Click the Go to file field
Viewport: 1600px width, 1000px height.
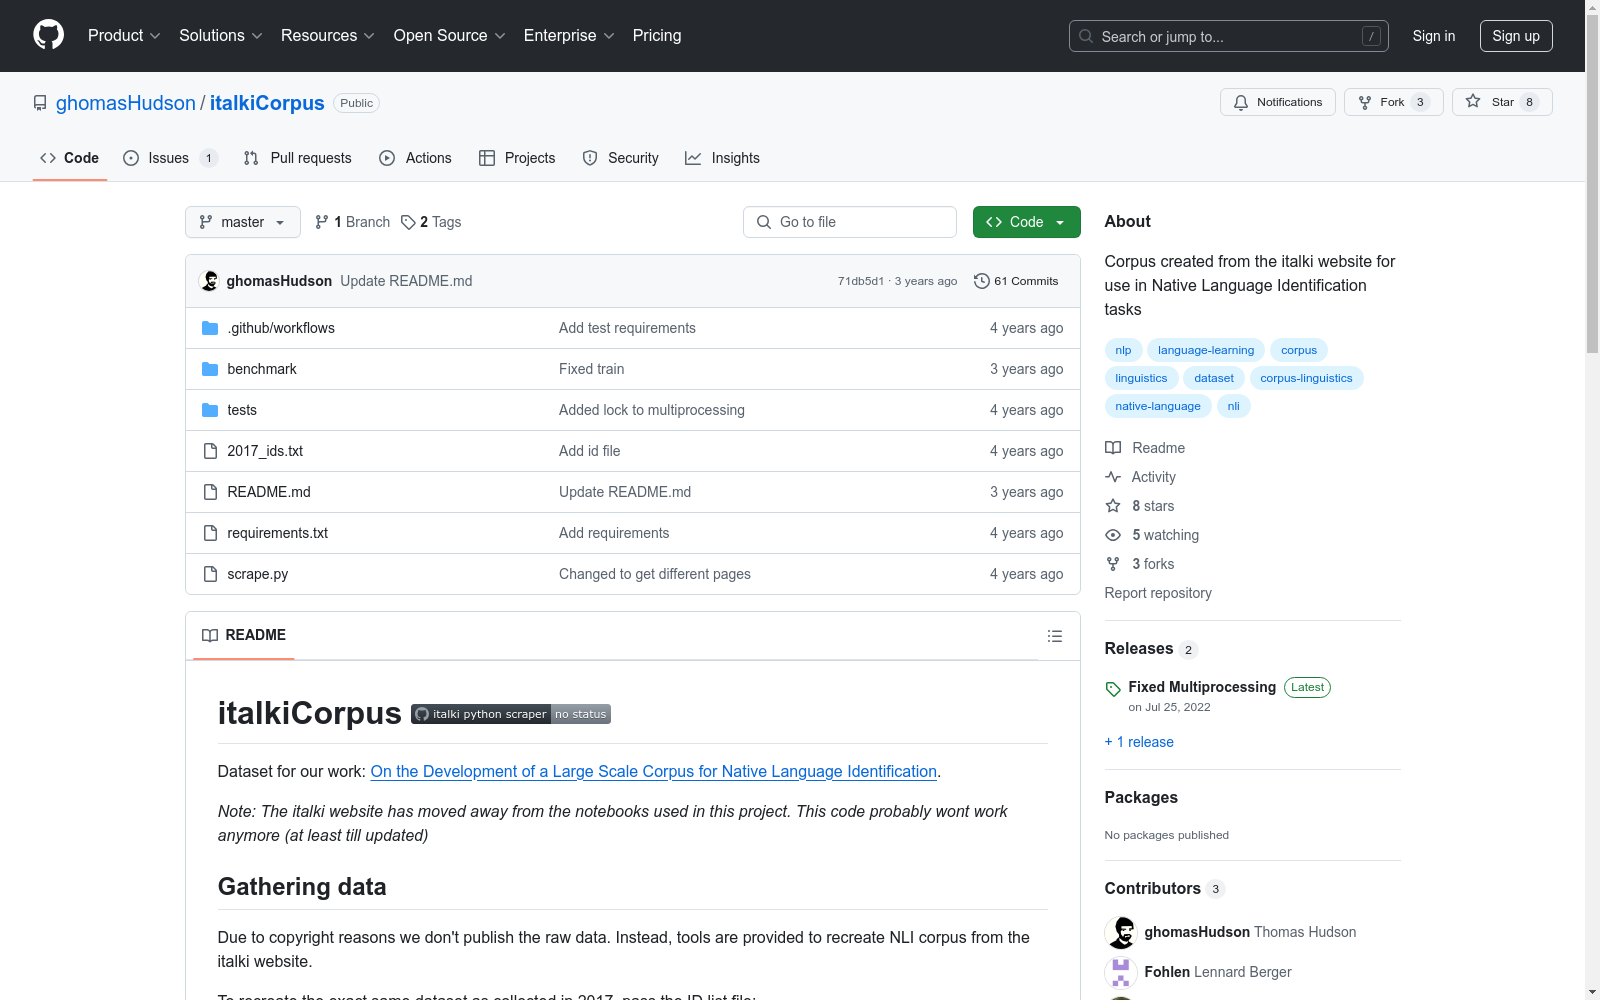click(850, 222)
